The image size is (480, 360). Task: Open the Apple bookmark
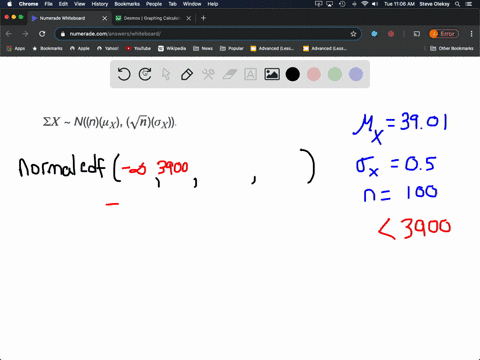(80, 48)
